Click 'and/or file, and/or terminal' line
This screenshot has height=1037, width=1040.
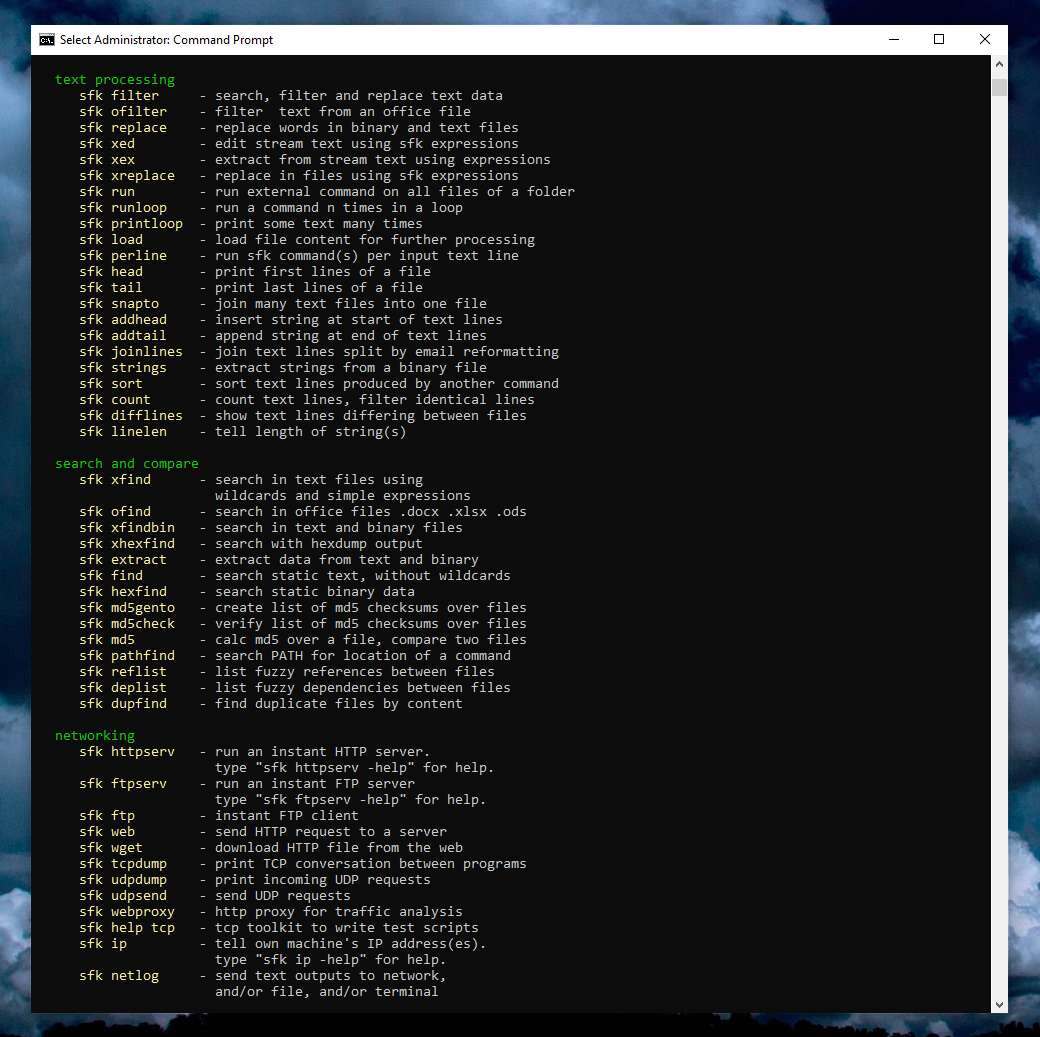(x=326, y=991)
